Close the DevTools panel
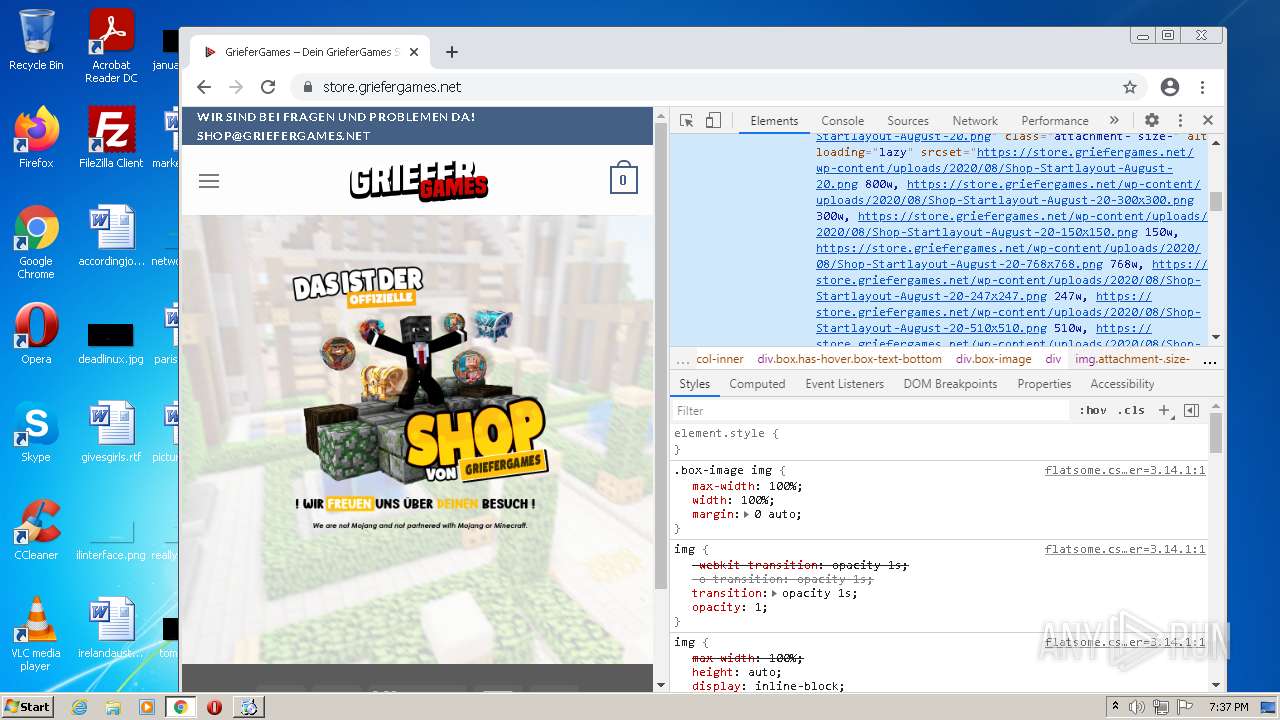1280x720 pixels. (1207, 120)
